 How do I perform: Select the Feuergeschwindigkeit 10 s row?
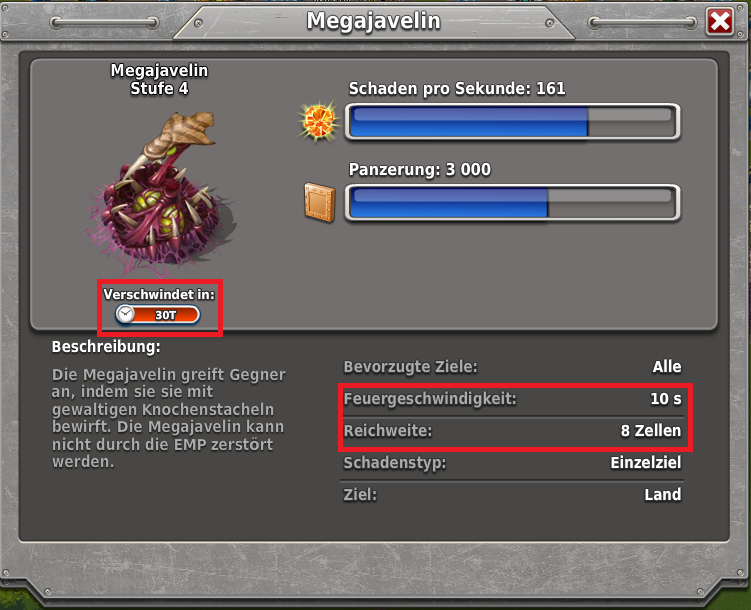point(512,399)
